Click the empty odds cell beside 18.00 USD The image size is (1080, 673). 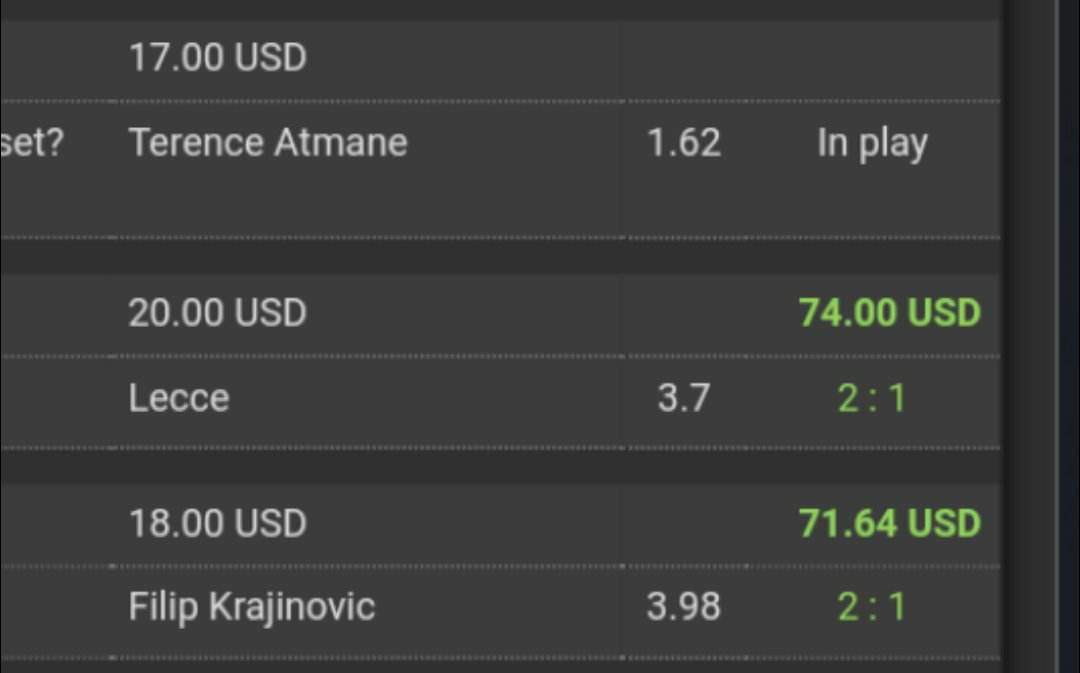(684, 523)
